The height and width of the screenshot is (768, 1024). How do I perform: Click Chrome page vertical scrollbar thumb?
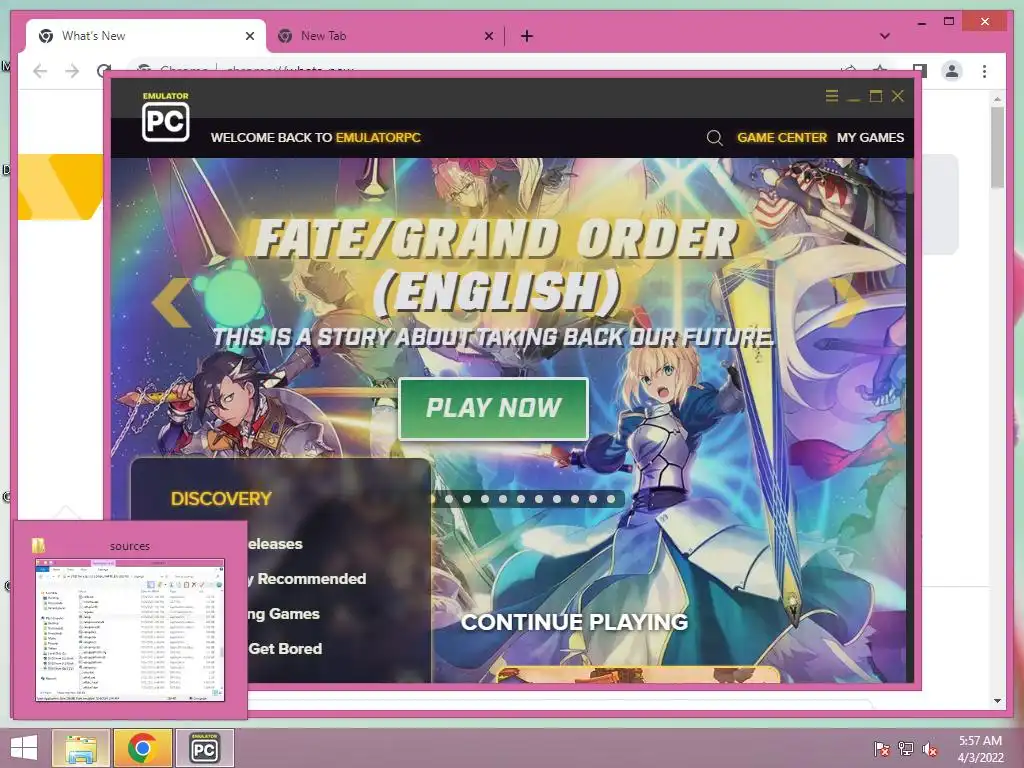997,148
